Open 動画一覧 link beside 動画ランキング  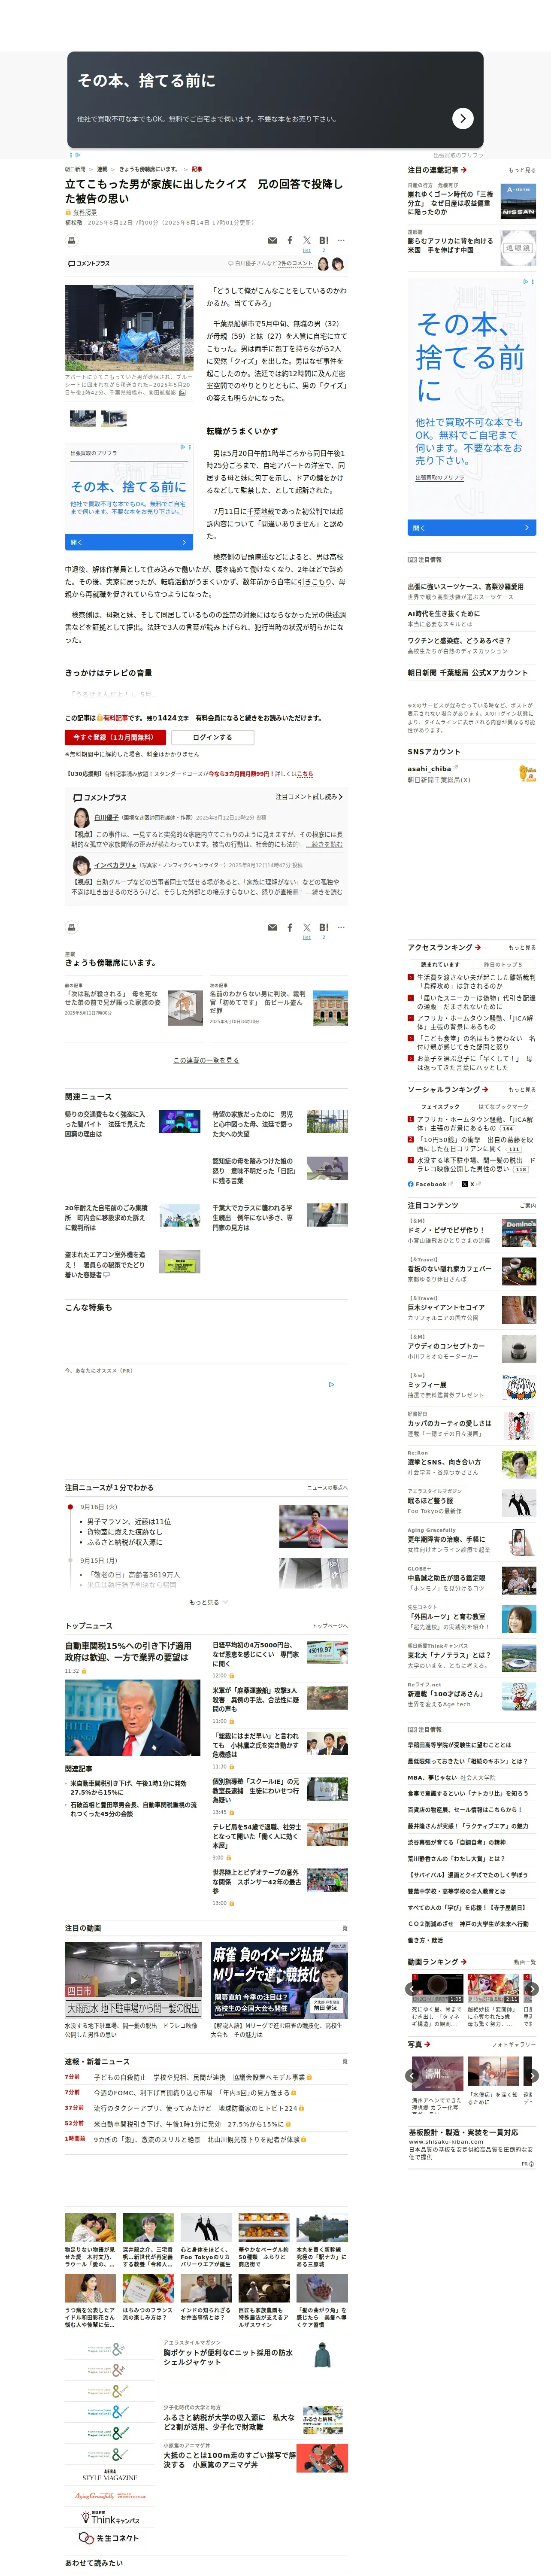click(x=524, y=1962)
